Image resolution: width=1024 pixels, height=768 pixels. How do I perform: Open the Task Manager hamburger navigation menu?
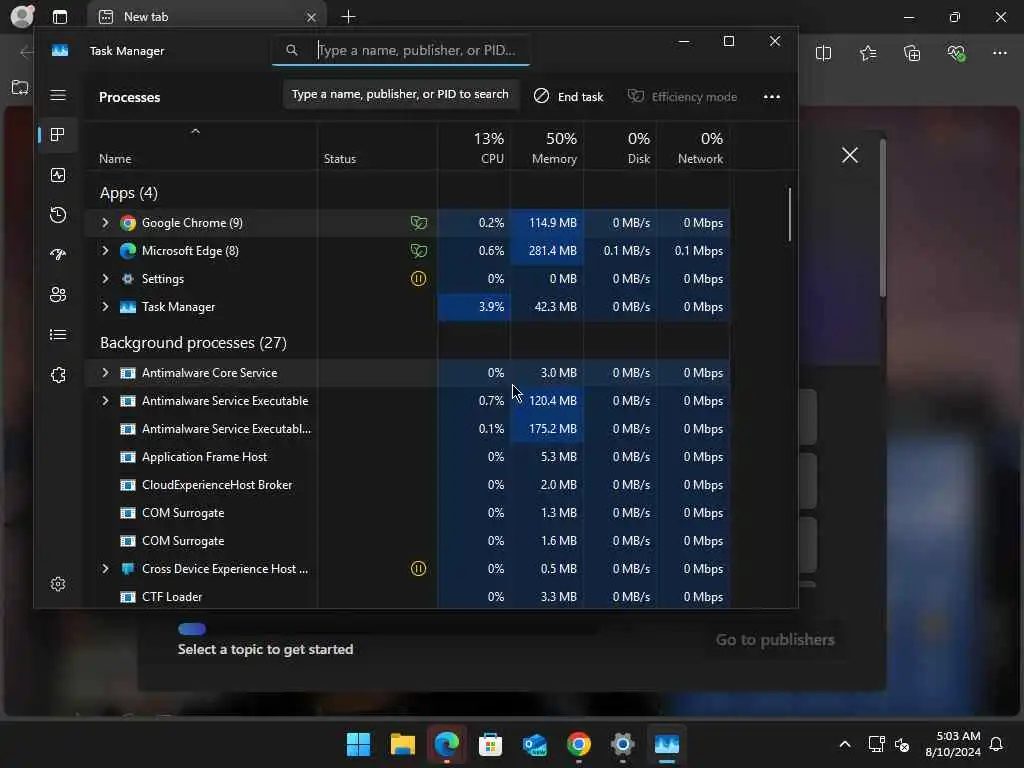[58, 95]
